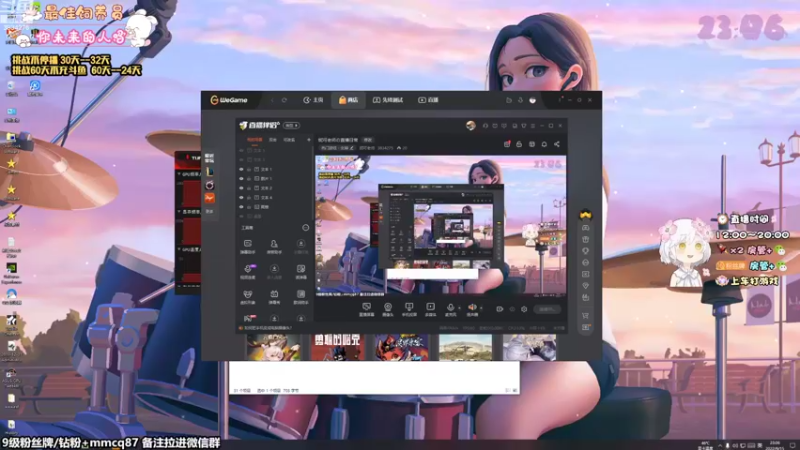Open the version dropdown beside 直播伴侣 logo

click(x=292, y=126)
